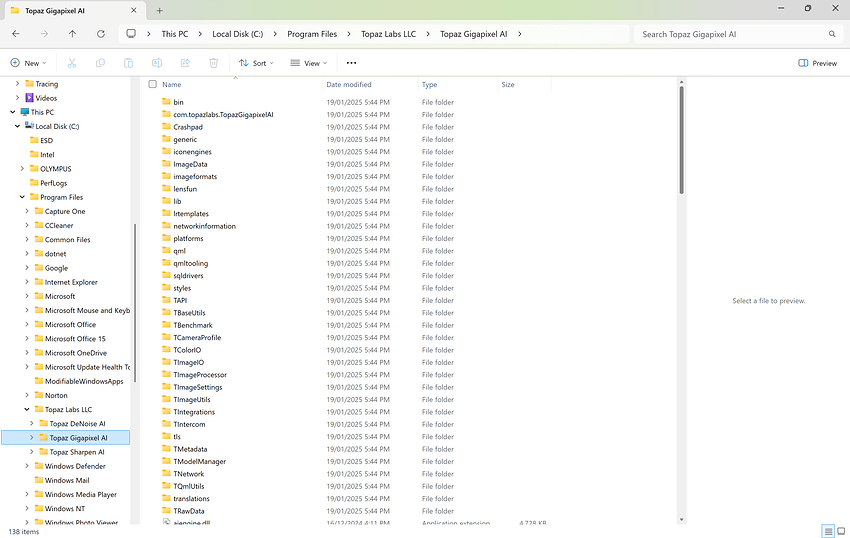This screenshot has height=538, width=850.
Task: Click the Cut toolbar icon
Action: click(72, 63)
